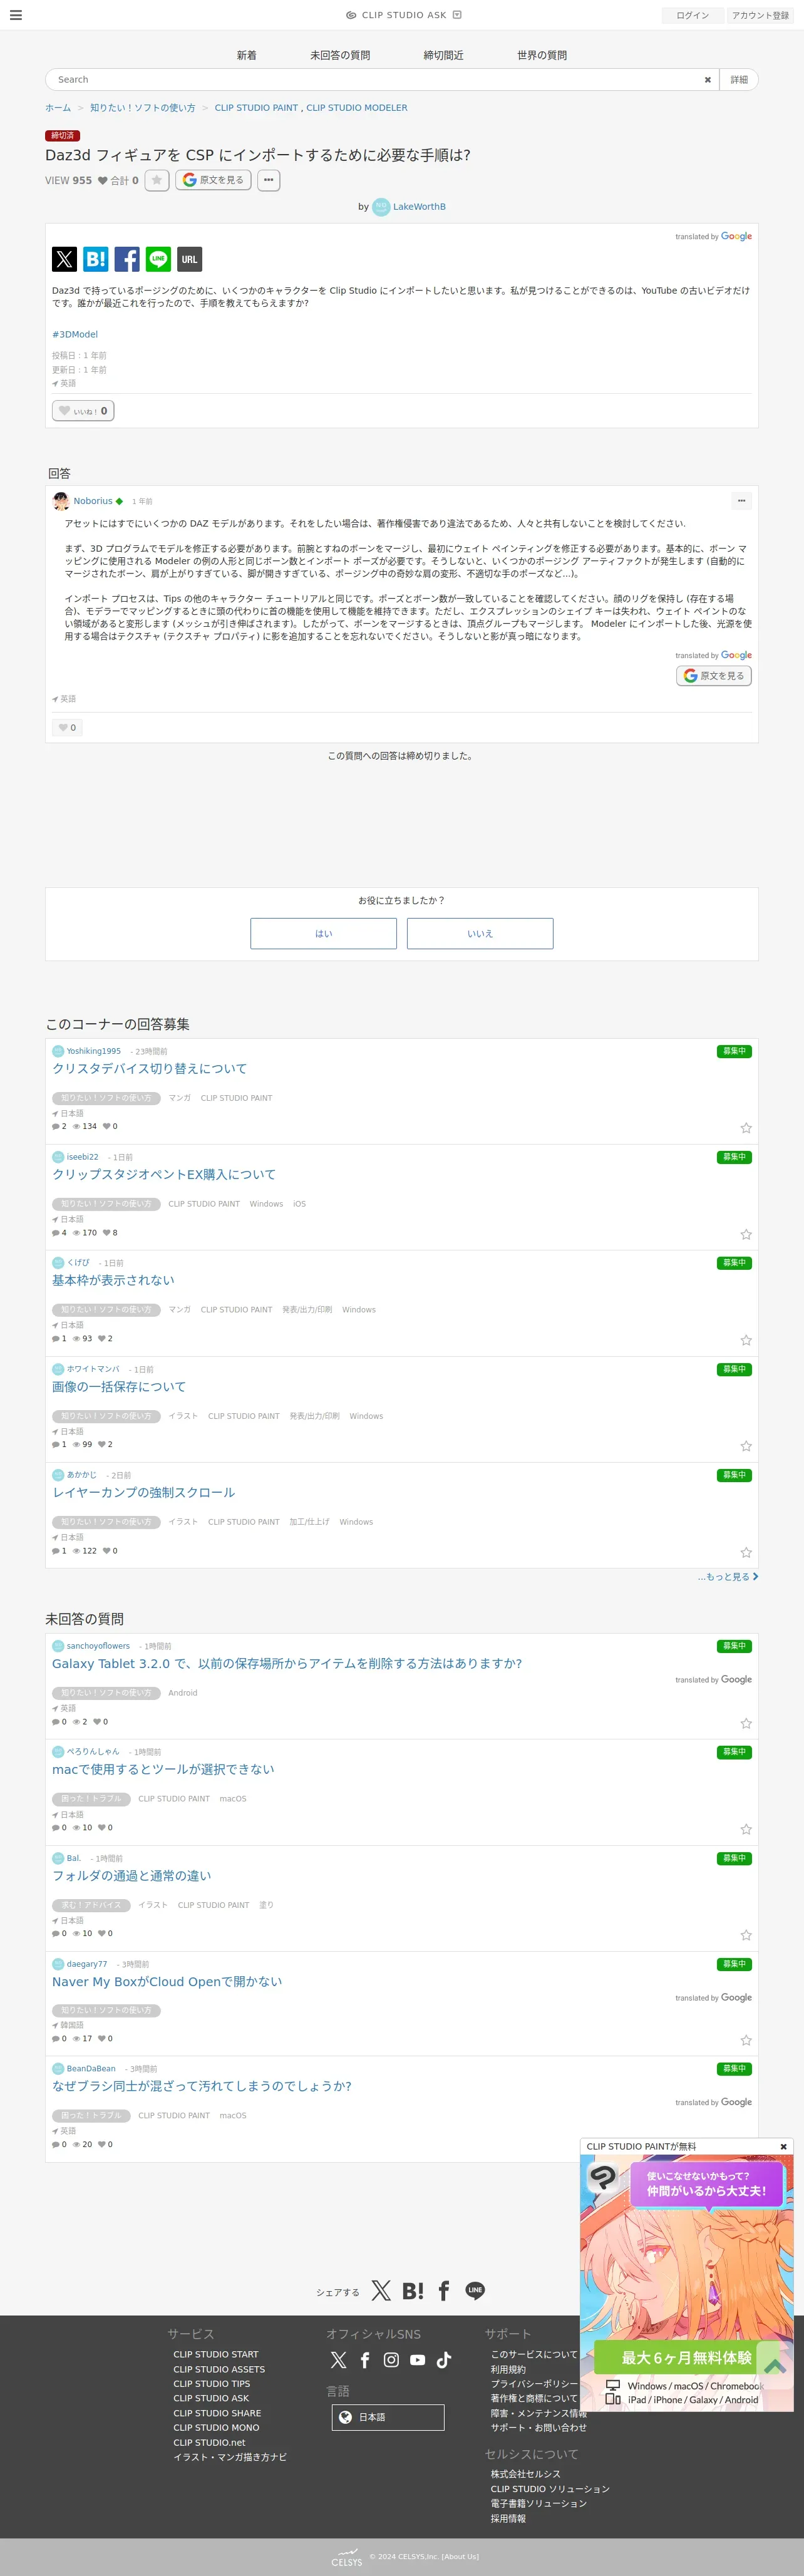
Task: Open three-dot menu on Noborius answer
Action: 741,500
